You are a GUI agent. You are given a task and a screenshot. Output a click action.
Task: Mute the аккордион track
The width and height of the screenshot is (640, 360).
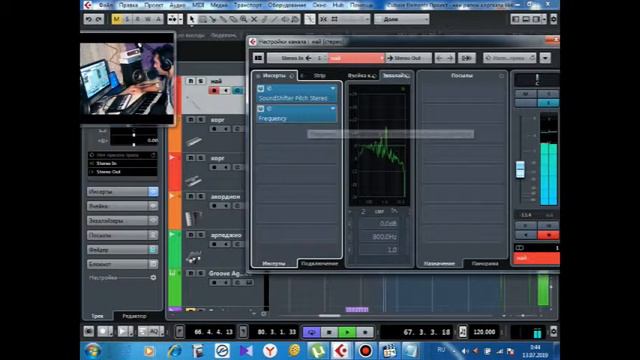pos(191,196)
